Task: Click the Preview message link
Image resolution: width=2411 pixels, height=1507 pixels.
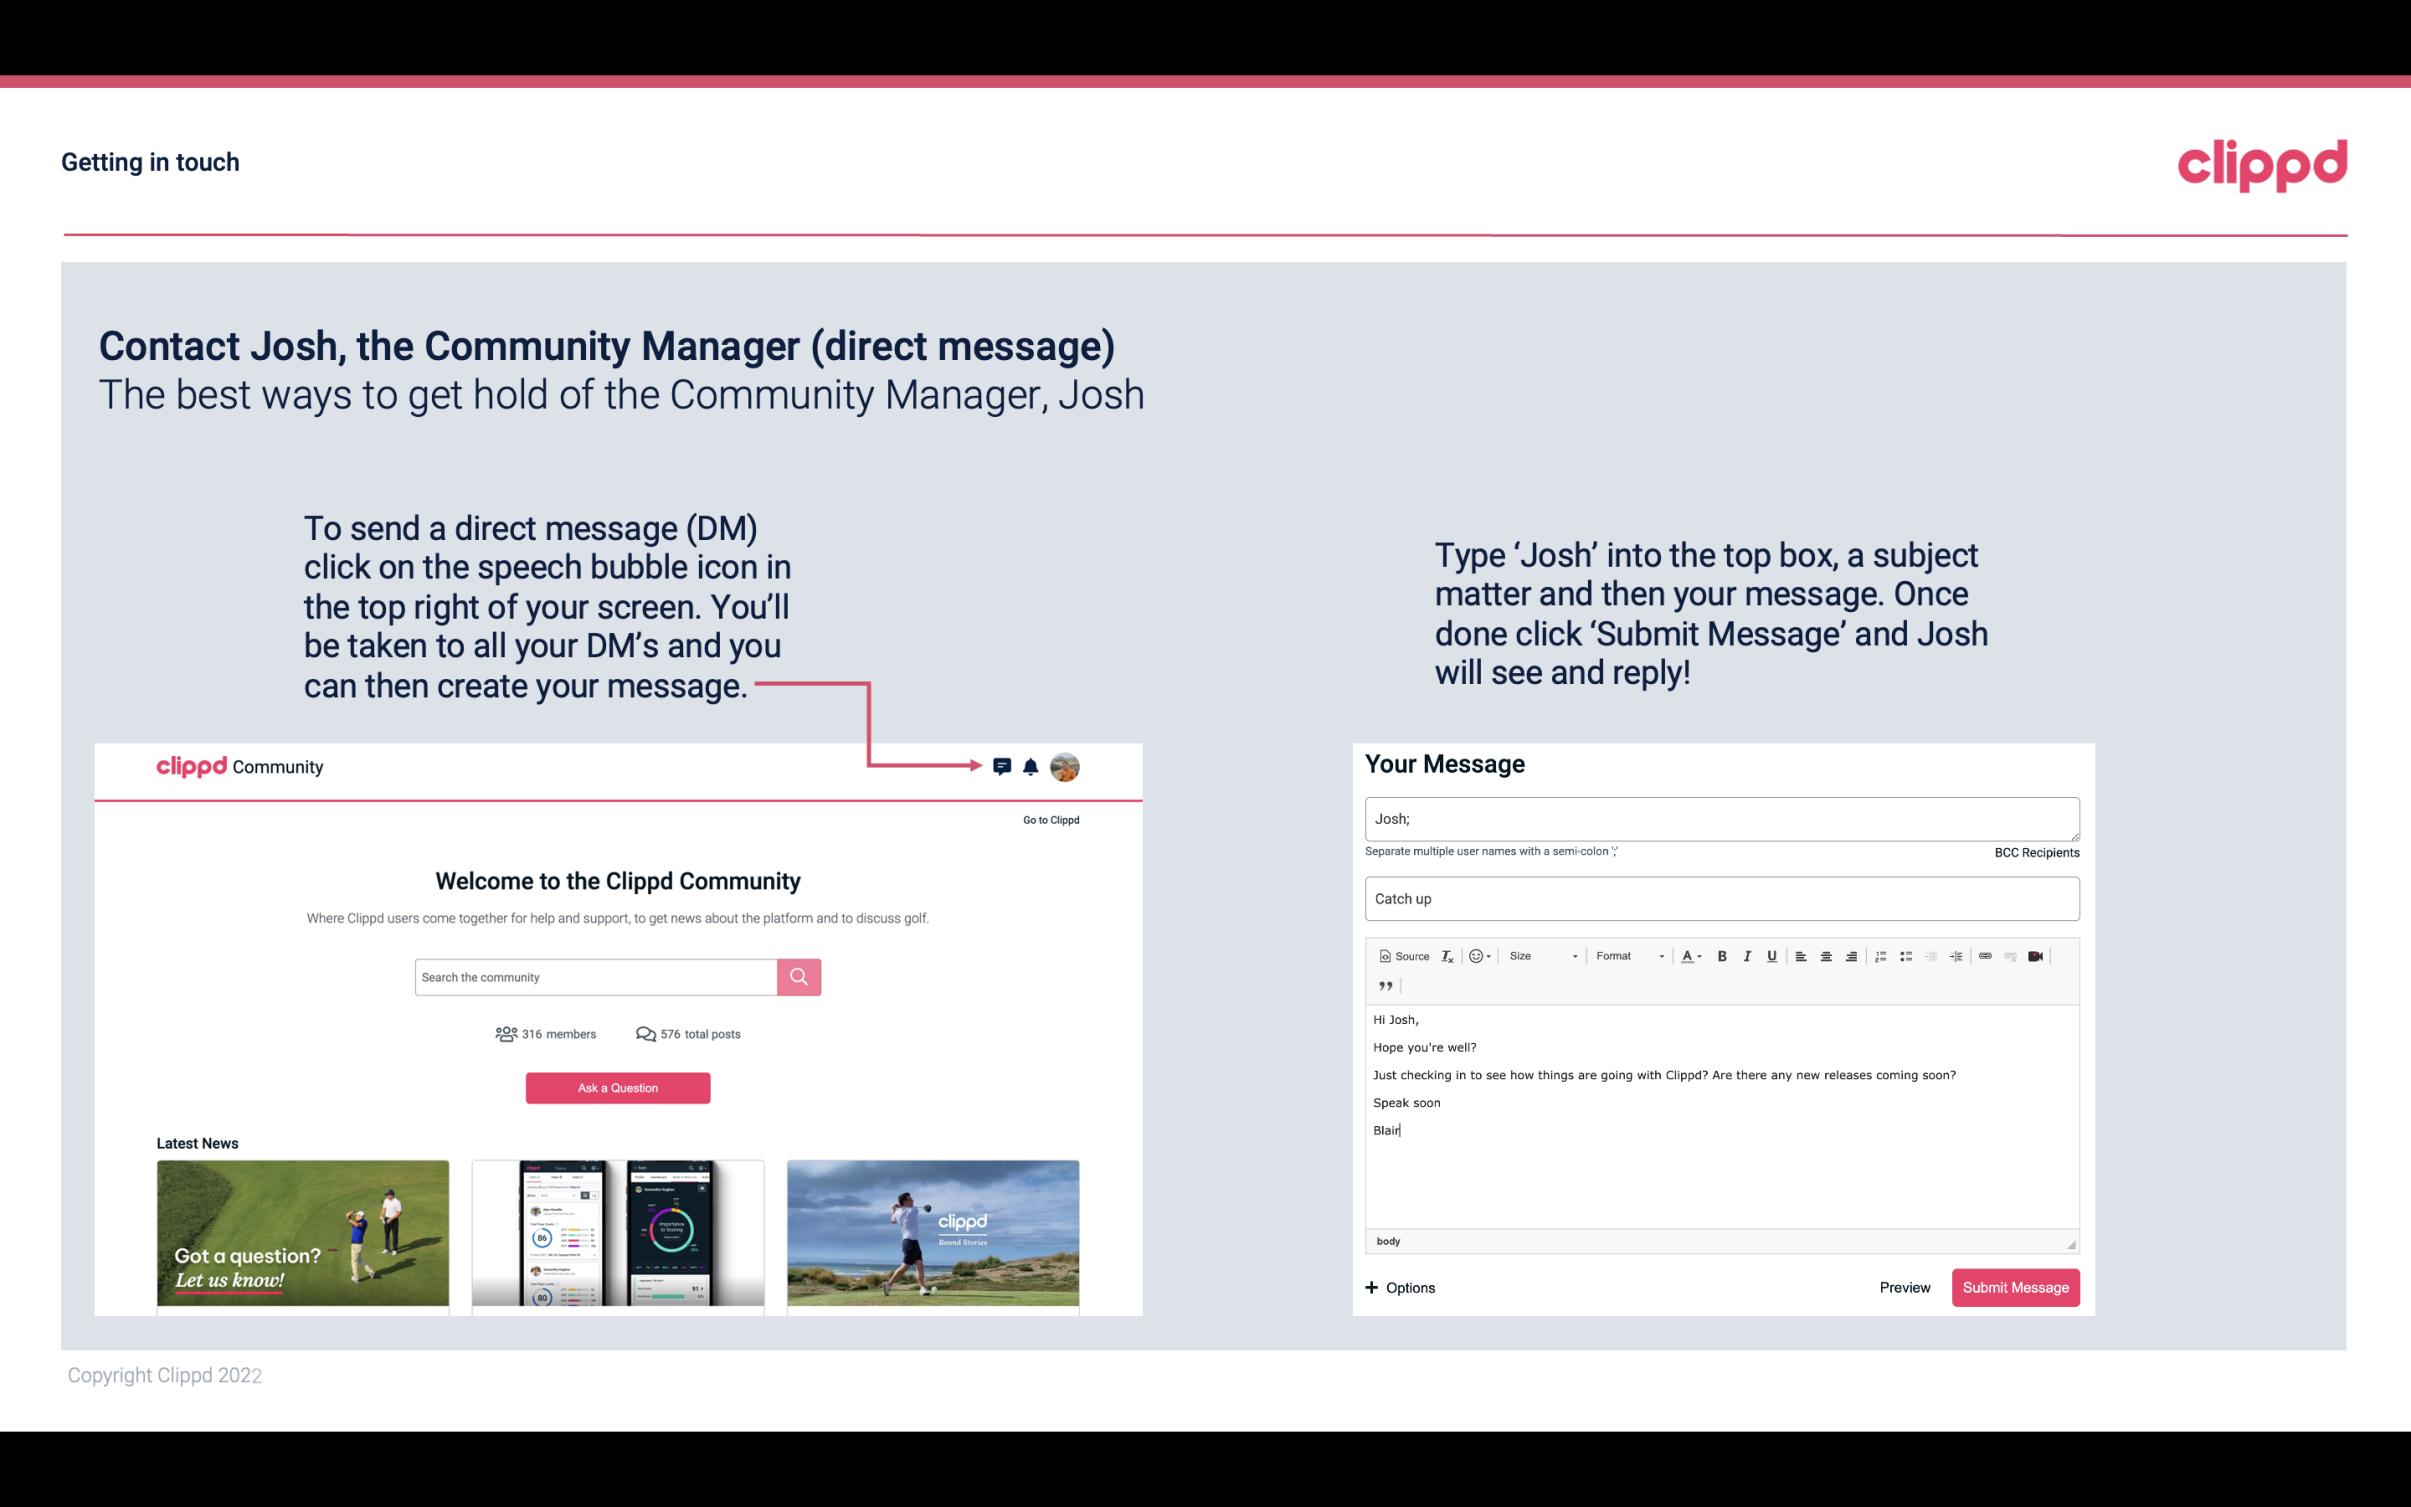Action: [1904, 1287]
